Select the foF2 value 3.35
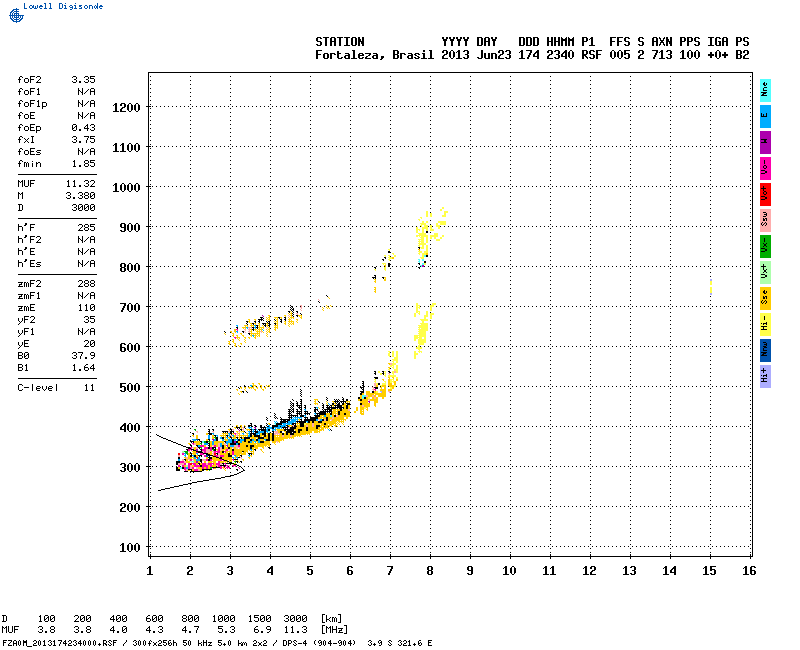Screen dimensions: 800x650 [x=83, y=80]
